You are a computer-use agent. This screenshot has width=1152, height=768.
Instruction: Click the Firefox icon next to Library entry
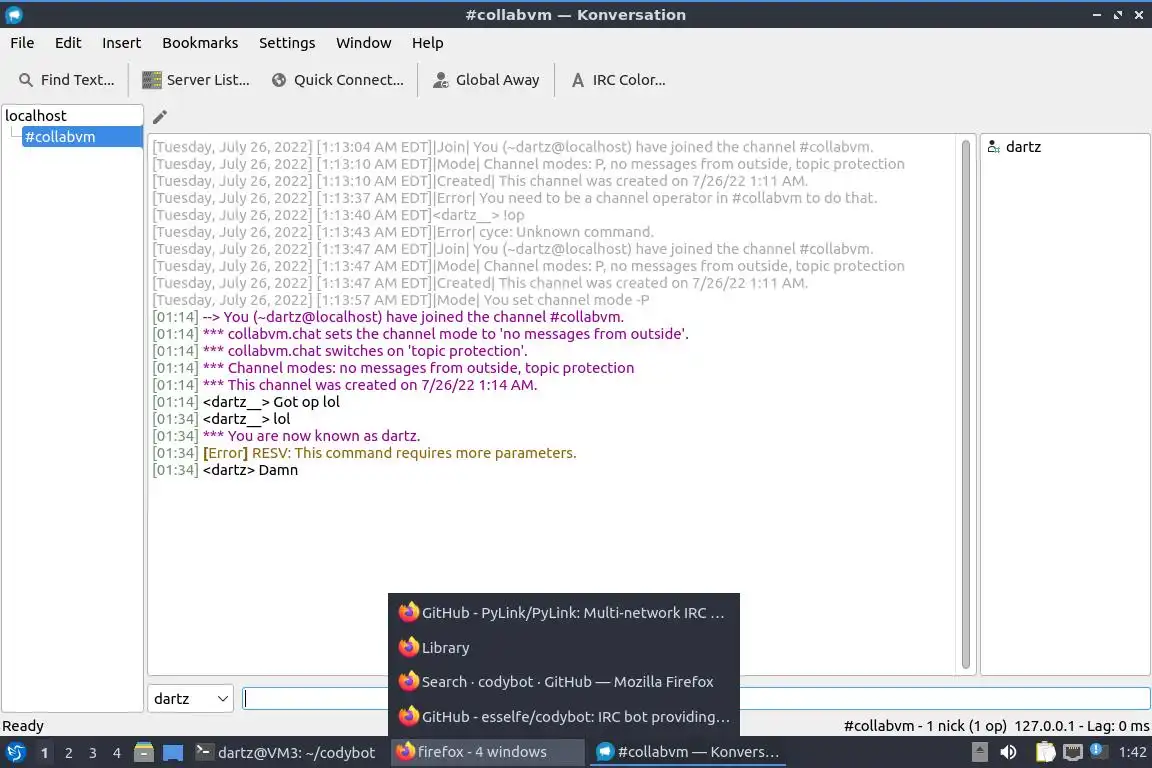pyautogui.click(x=408, y=647)
